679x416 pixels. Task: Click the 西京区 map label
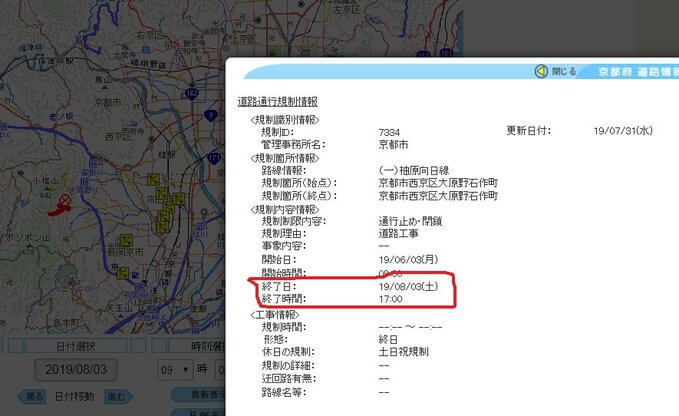pyautogui.click(x=118, y=137)
